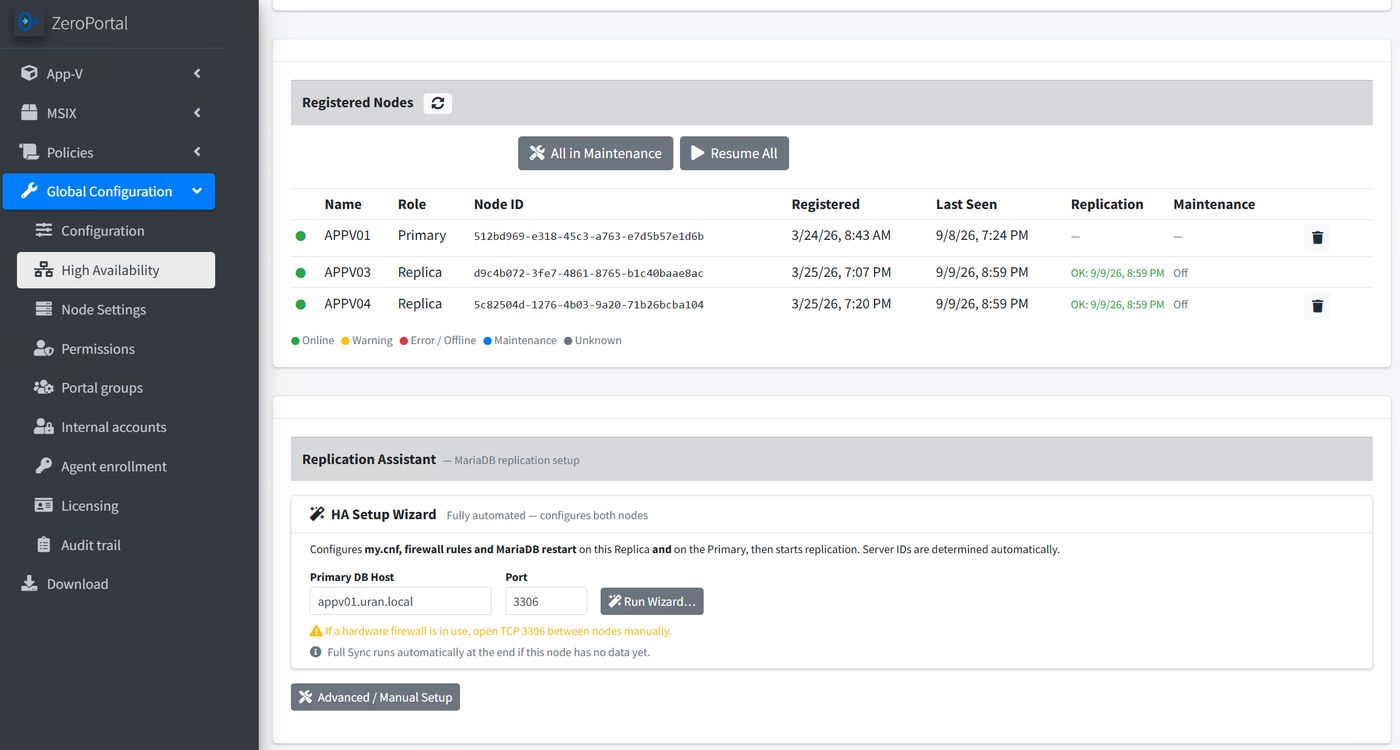Click the Licensing ID card icon
Screen dimensions: 1400x750
tap(43, 505)
